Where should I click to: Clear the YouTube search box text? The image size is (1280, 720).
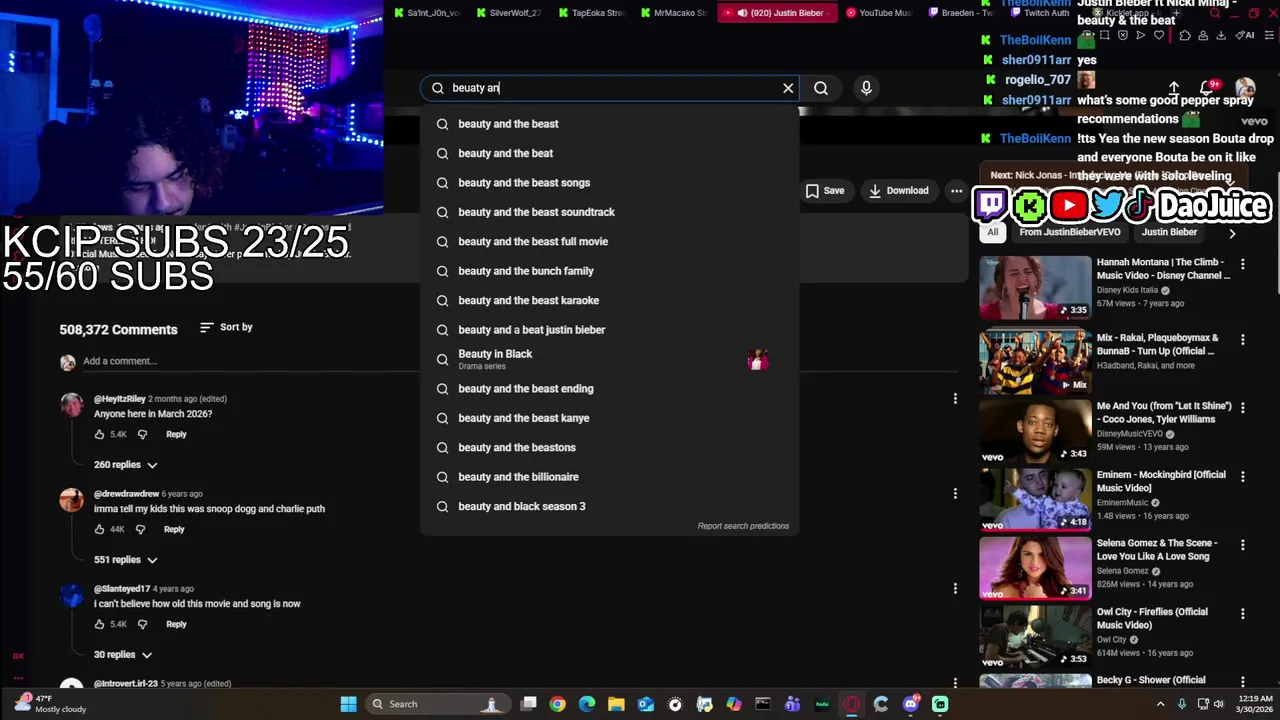pyautogui.click(x=788, y=88)
